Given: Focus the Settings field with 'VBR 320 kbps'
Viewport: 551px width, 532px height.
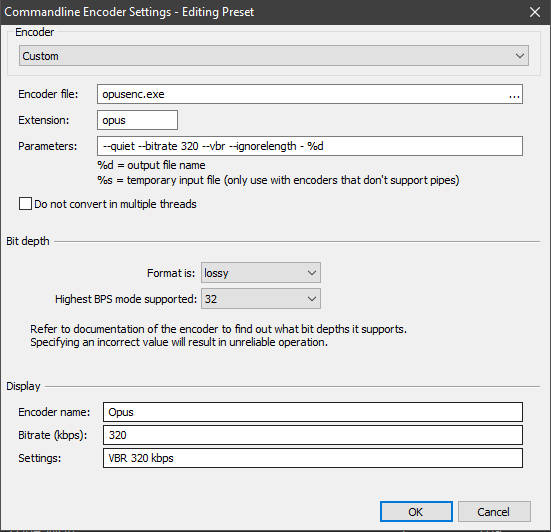Looking at the screenshot, I should 313,458.
